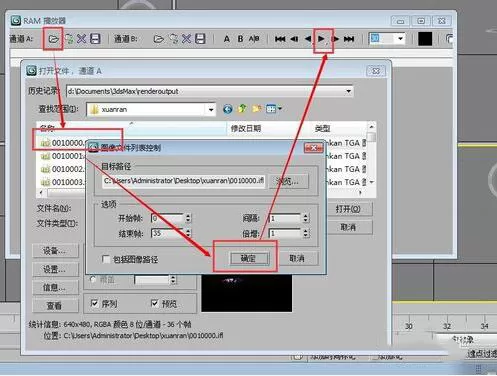
Task: Click the 信息... button
Action: 55,287
